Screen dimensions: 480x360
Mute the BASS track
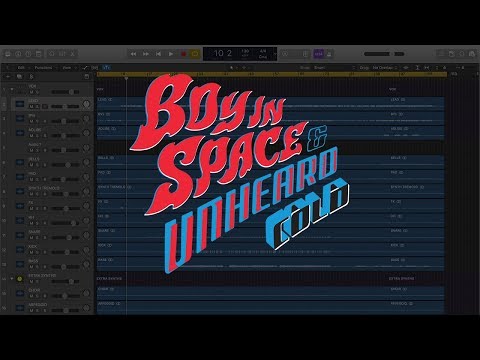[32, 267]
